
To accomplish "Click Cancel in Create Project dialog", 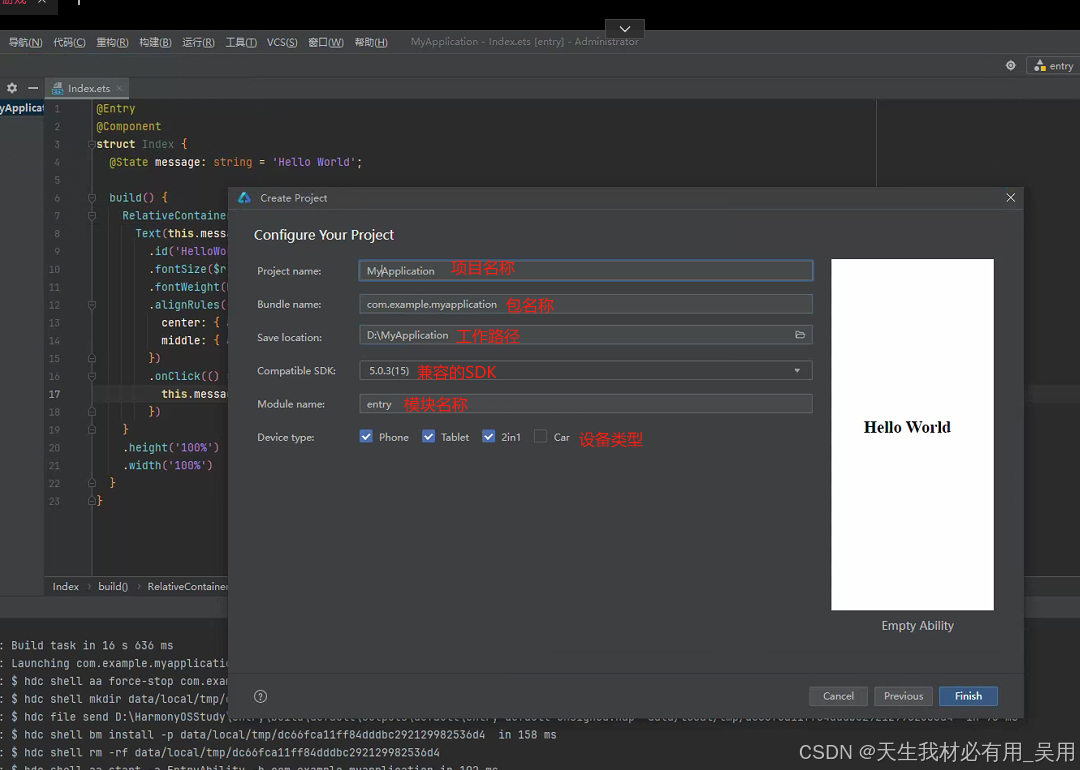I will point(838,696).
